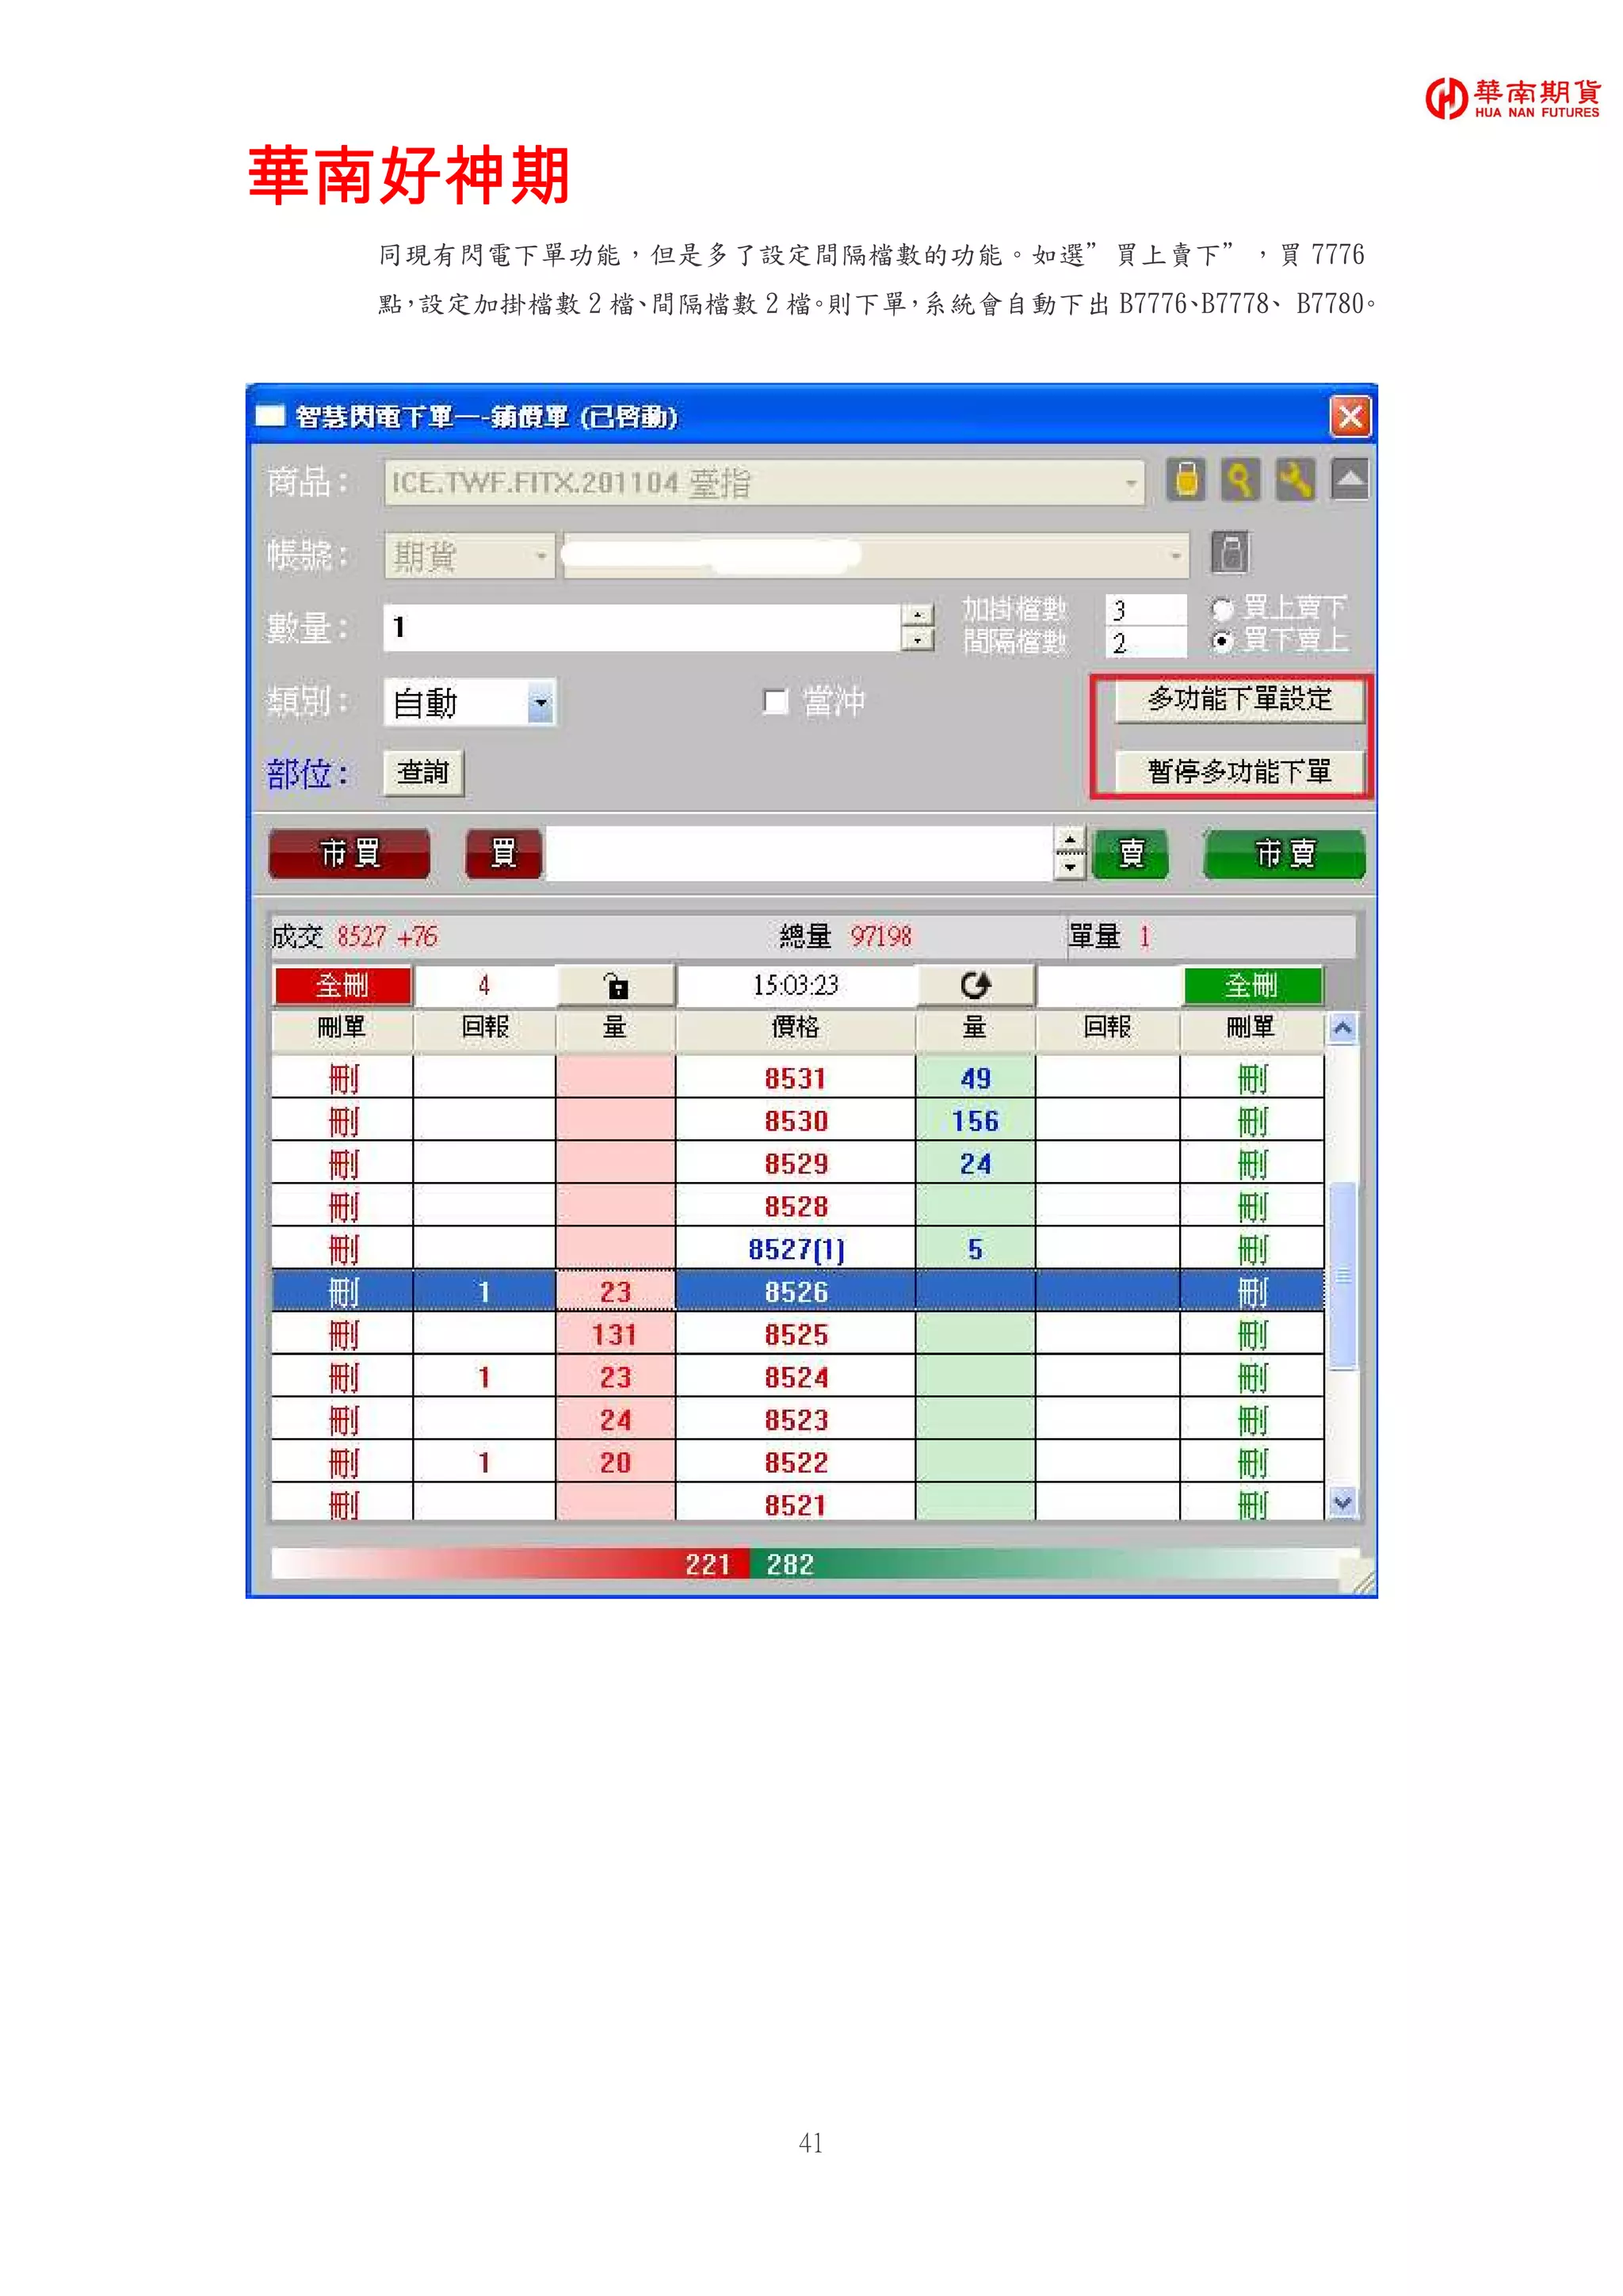
Task: Click buy volume 131 in 8525 row
Action: [615, 1335]
